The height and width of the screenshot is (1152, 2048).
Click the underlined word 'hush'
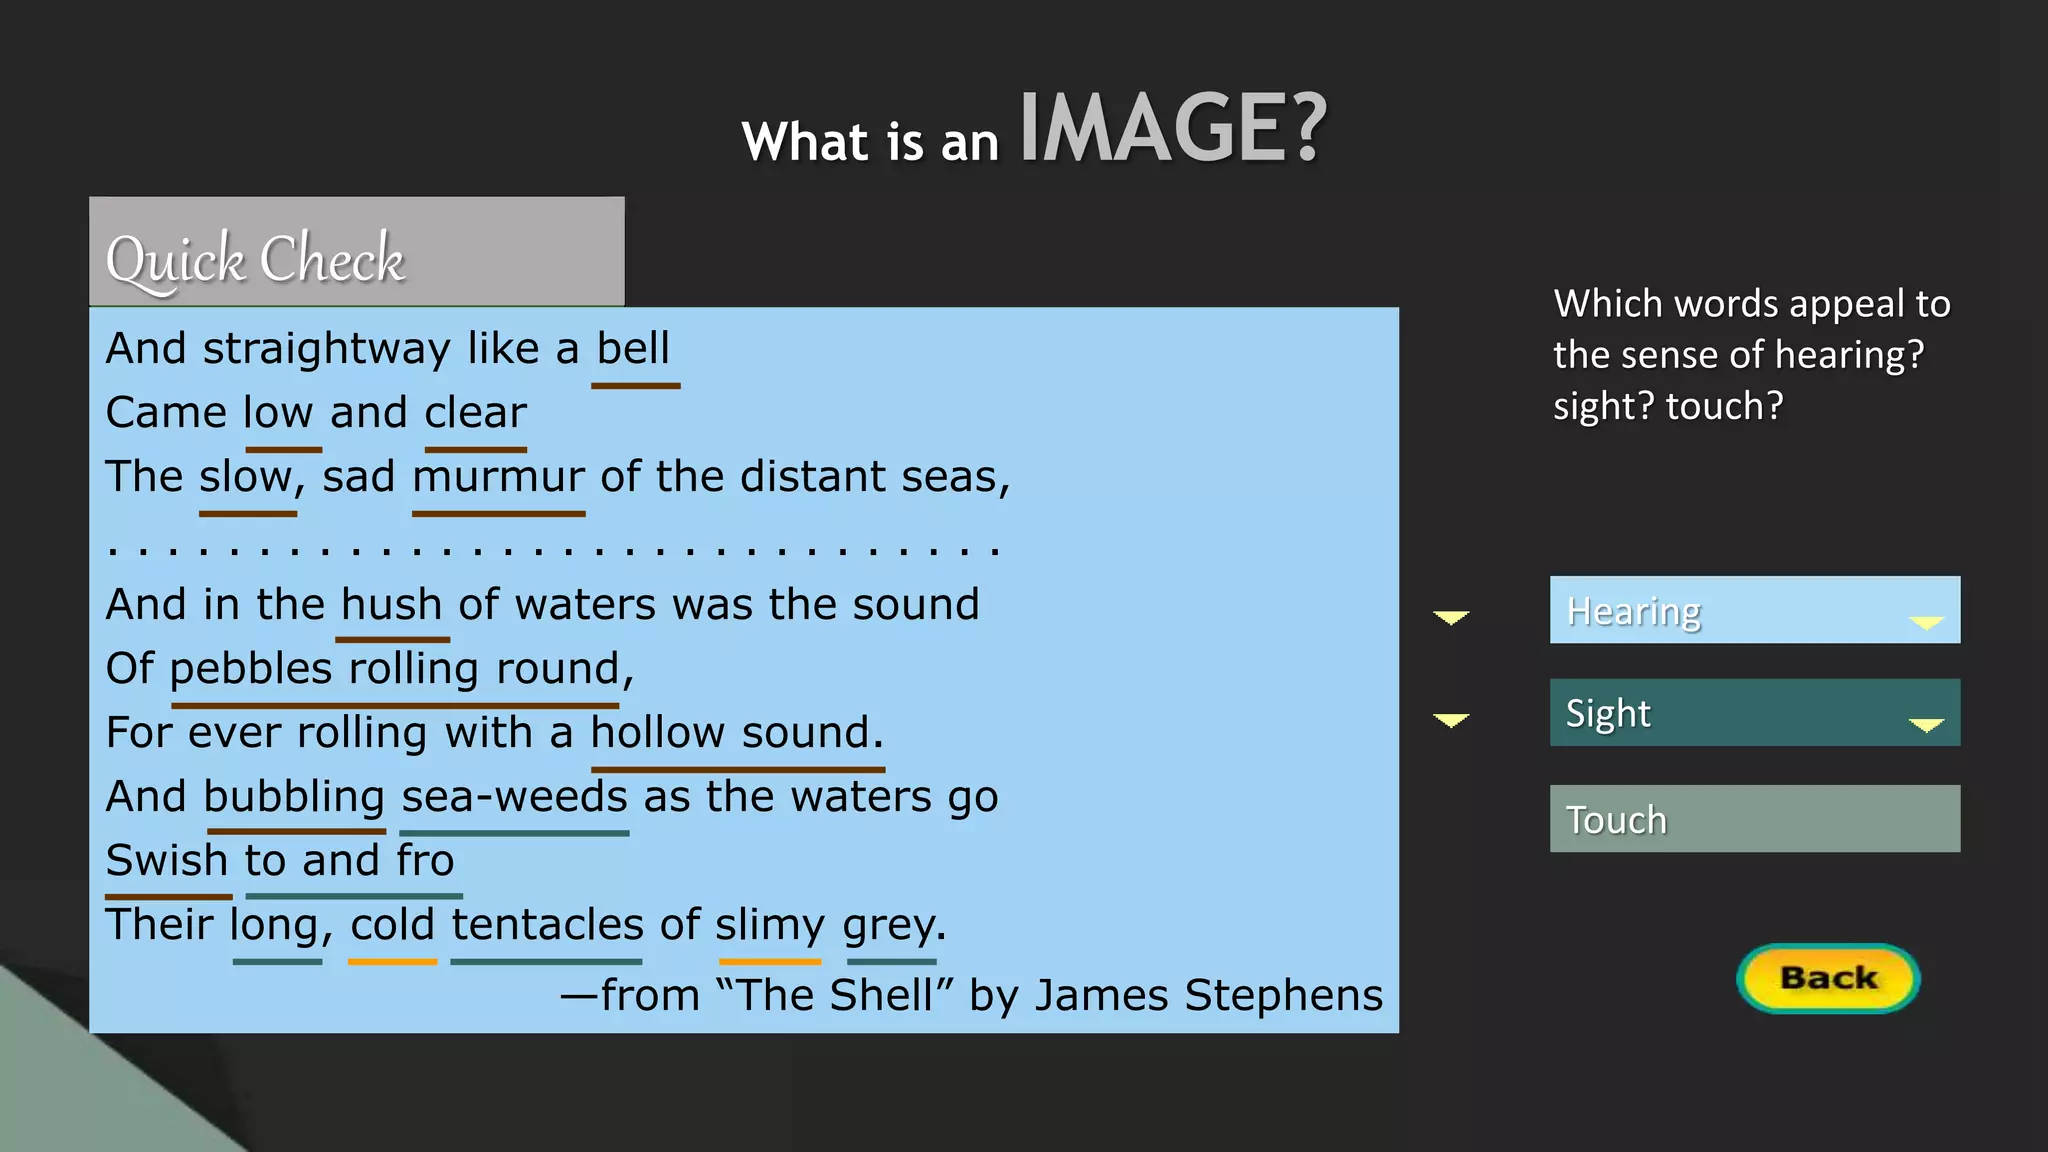pos(391,605)
